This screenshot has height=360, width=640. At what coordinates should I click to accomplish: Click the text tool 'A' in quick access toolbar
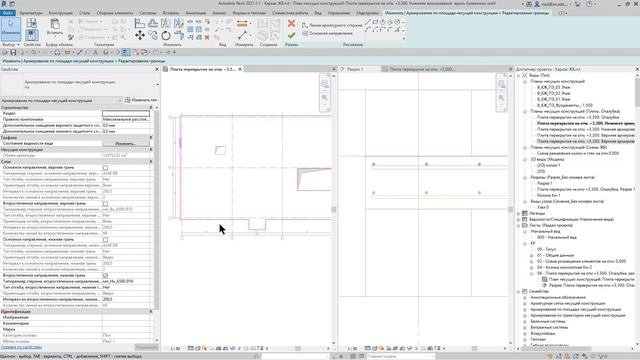pos(96,52)
